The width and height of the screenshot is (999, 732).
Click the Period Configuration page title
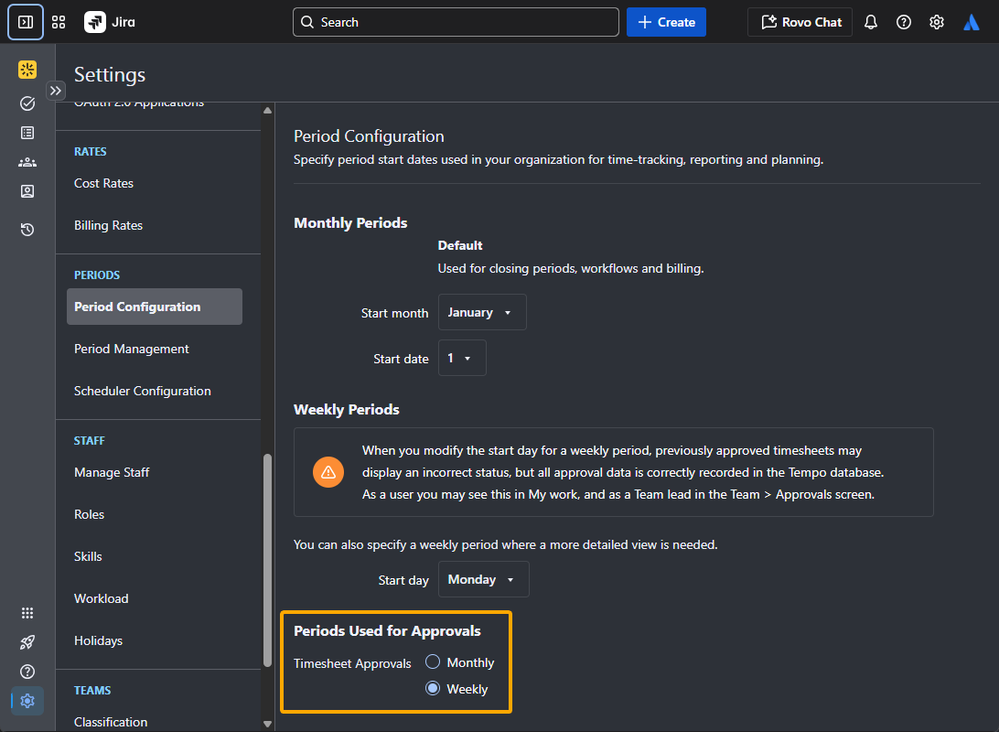click(369, 136)
